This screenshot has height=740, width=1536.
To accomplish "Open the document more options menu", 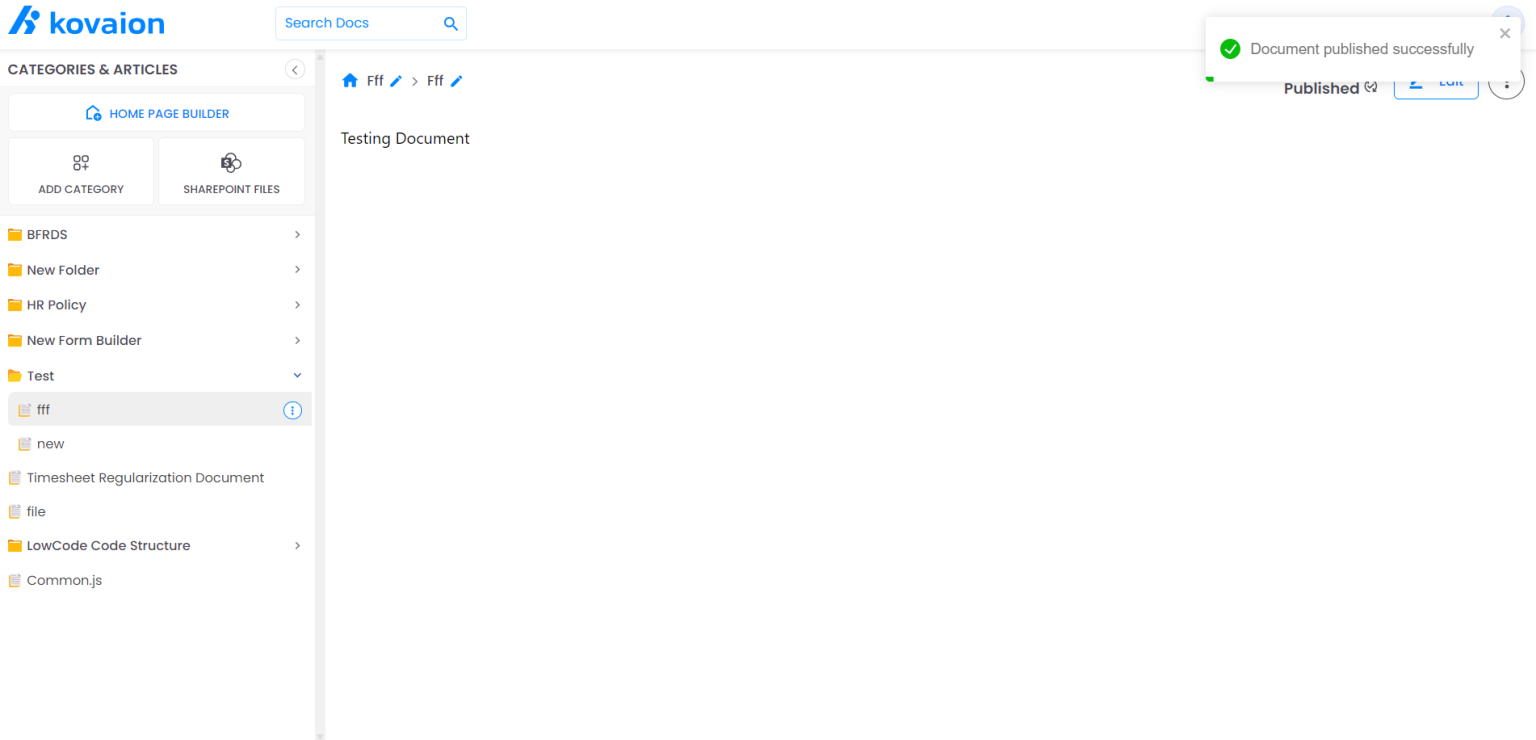I will tap(1506, 83).
